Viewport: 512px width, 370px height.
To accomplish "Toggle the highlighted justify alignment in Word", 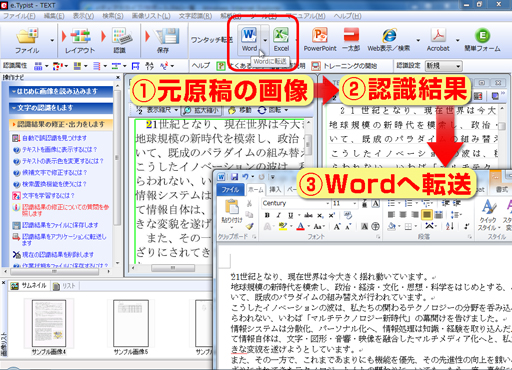I will [x=427, y=215].
